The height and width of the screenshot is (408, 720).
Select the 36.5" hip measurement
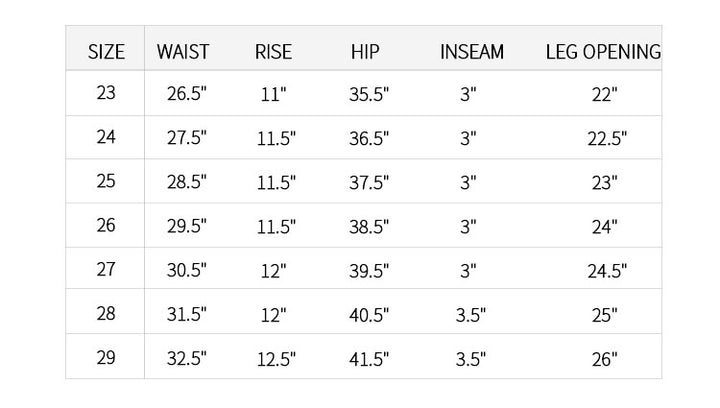tap(369, 139)
